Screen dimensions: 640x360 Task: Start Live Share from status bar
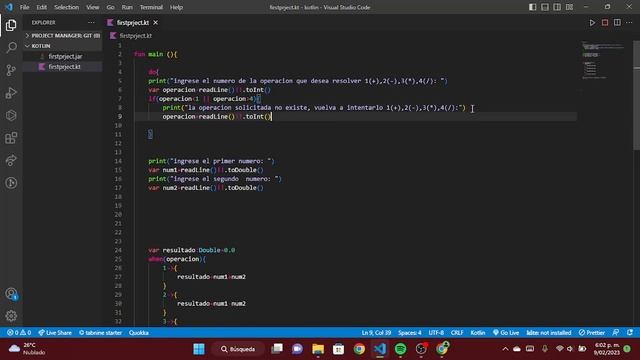pos(55,333)
